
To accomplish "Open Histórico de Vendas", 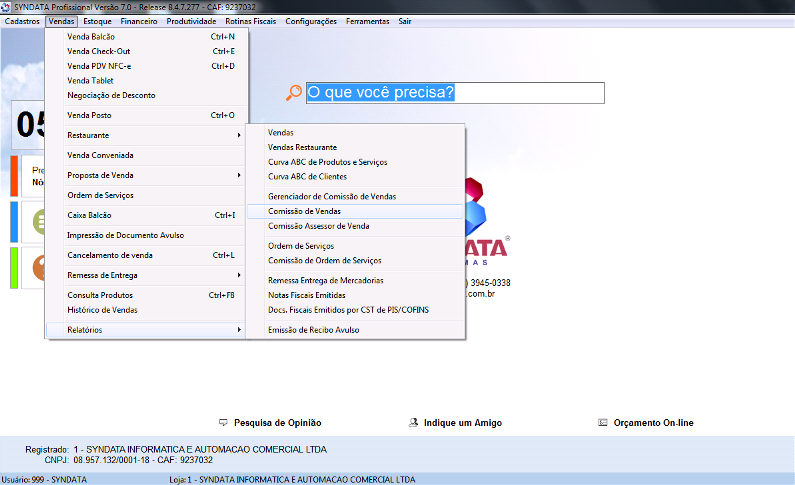I will point(146,310).
